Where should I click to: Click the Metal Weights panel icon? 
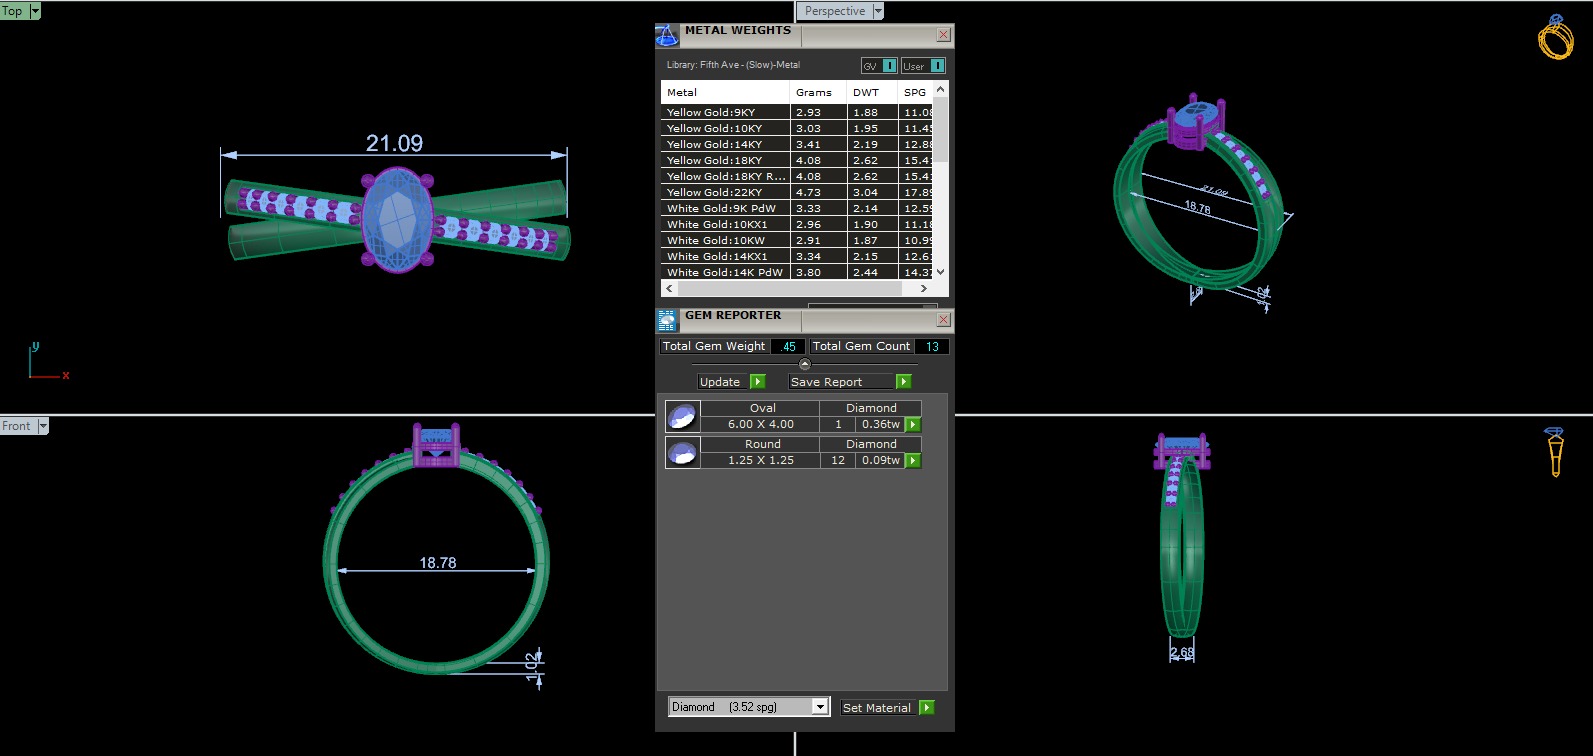(667, 36)
